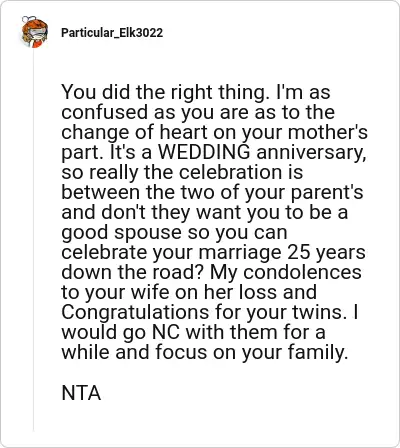Collapse the comment thread via vertical line

33,239
